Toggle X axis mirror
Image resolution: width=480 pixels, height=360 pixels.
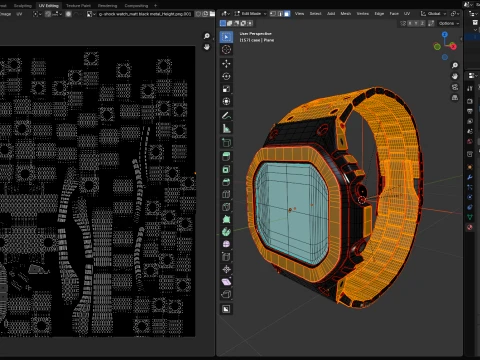(x=410, y=23)
